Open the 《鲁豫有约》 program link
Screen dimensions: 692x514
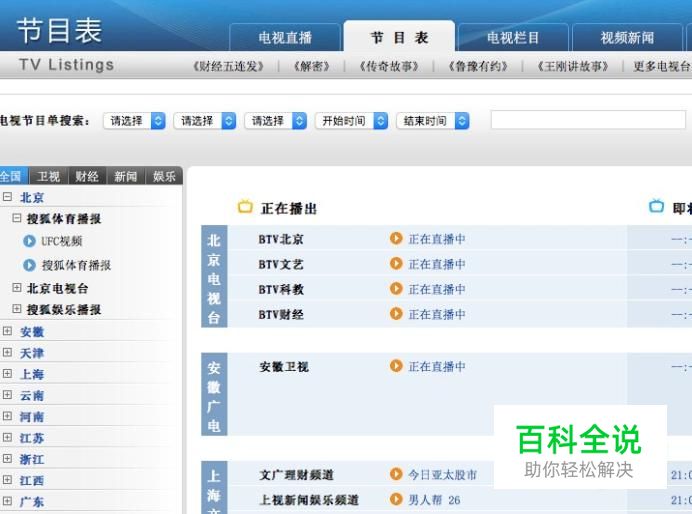coord(478,67)
